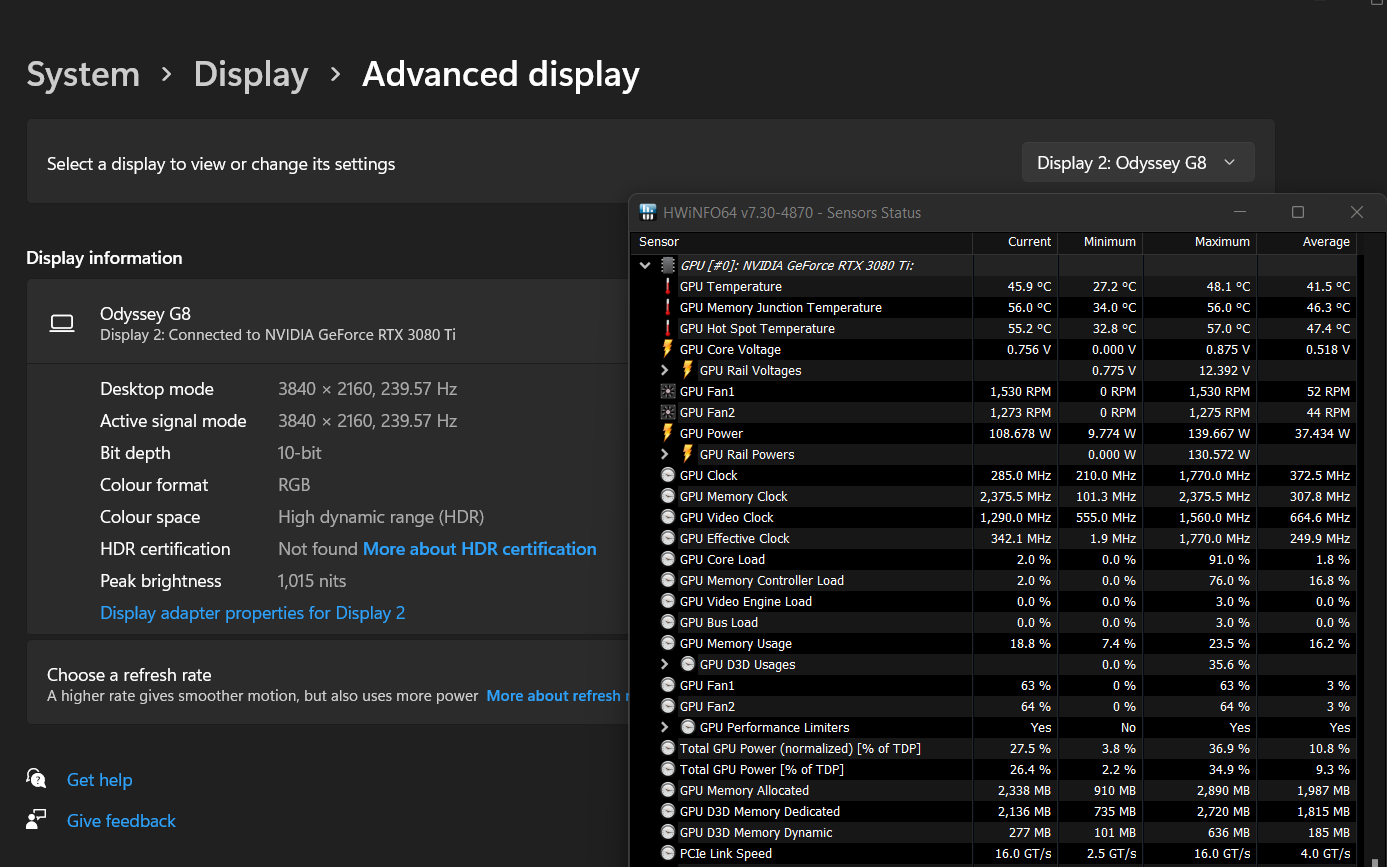Click the HWiNFO64 logo in the title bar
Image resolution: width=1387 pixels, height=867 pixels.
click(x=648, y=211)
